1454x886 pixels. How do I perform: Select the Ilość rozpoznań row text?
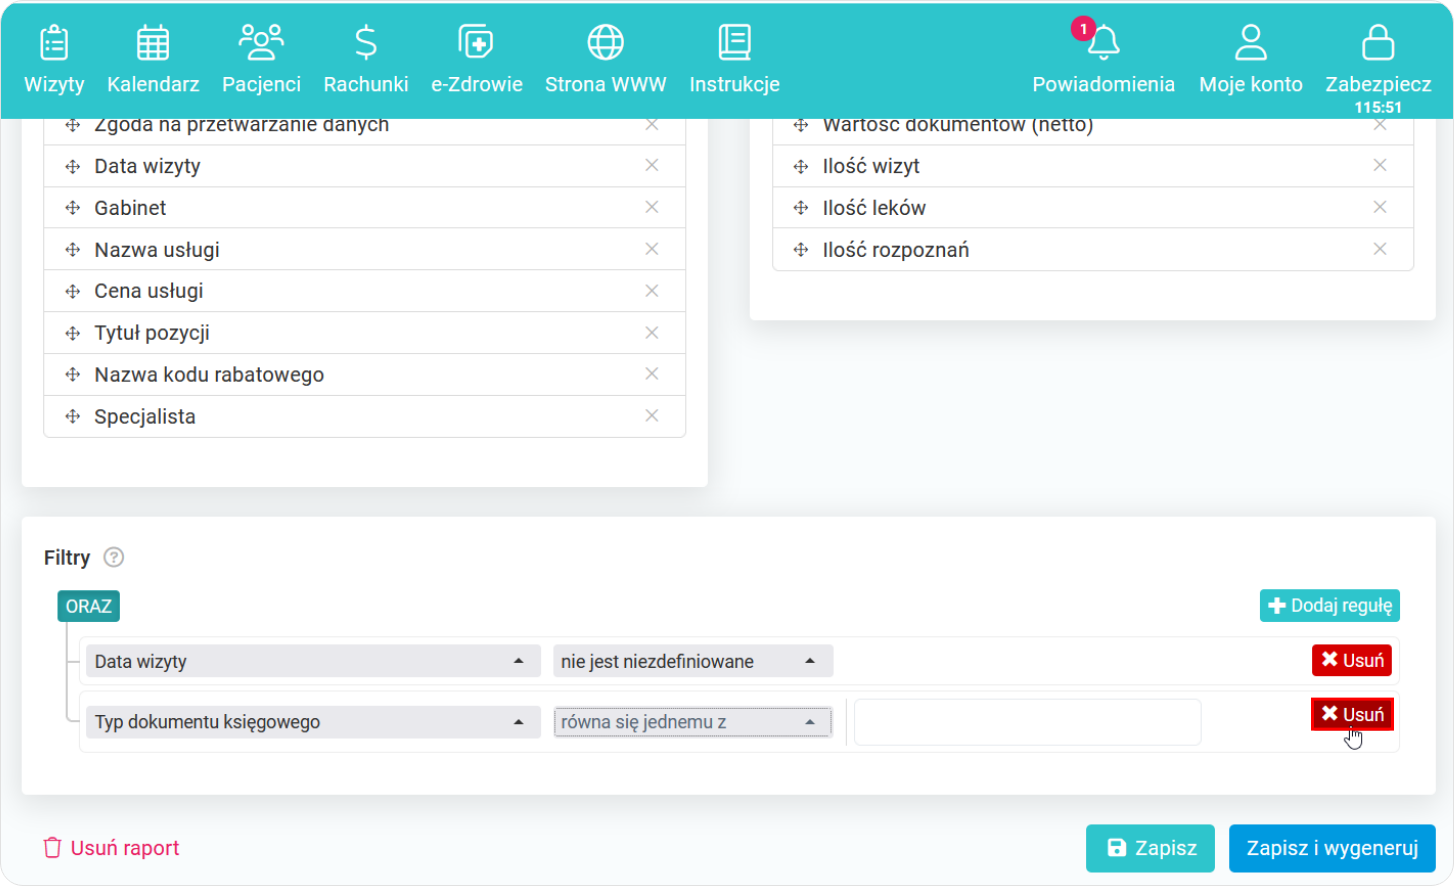pyautogui.click(x=896, y=250)
